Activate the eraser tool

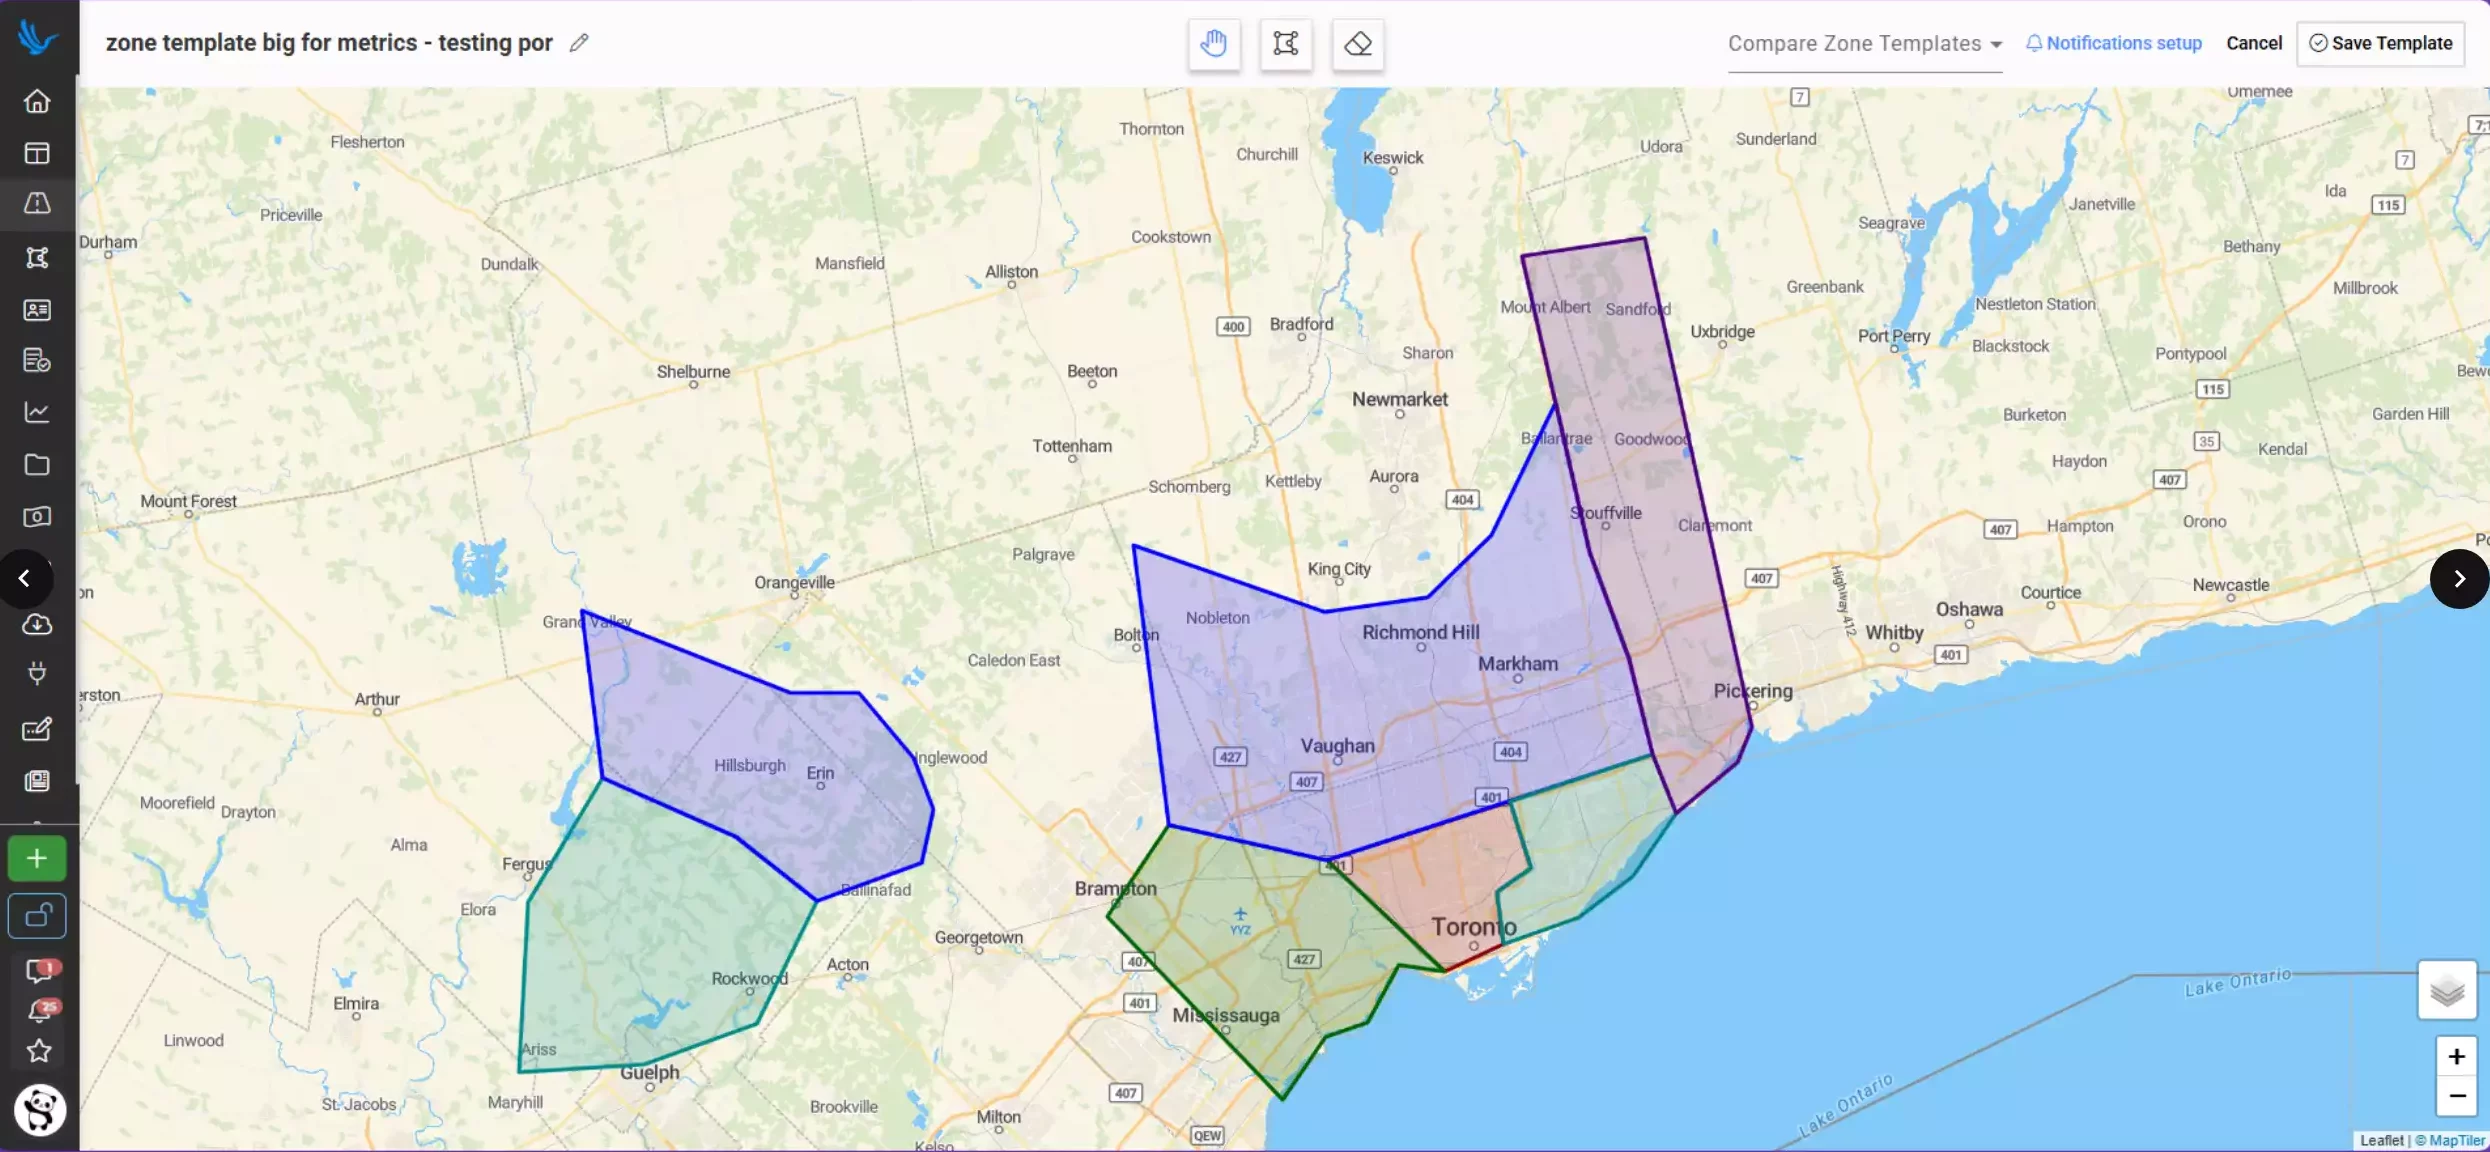coord(1357,44)
